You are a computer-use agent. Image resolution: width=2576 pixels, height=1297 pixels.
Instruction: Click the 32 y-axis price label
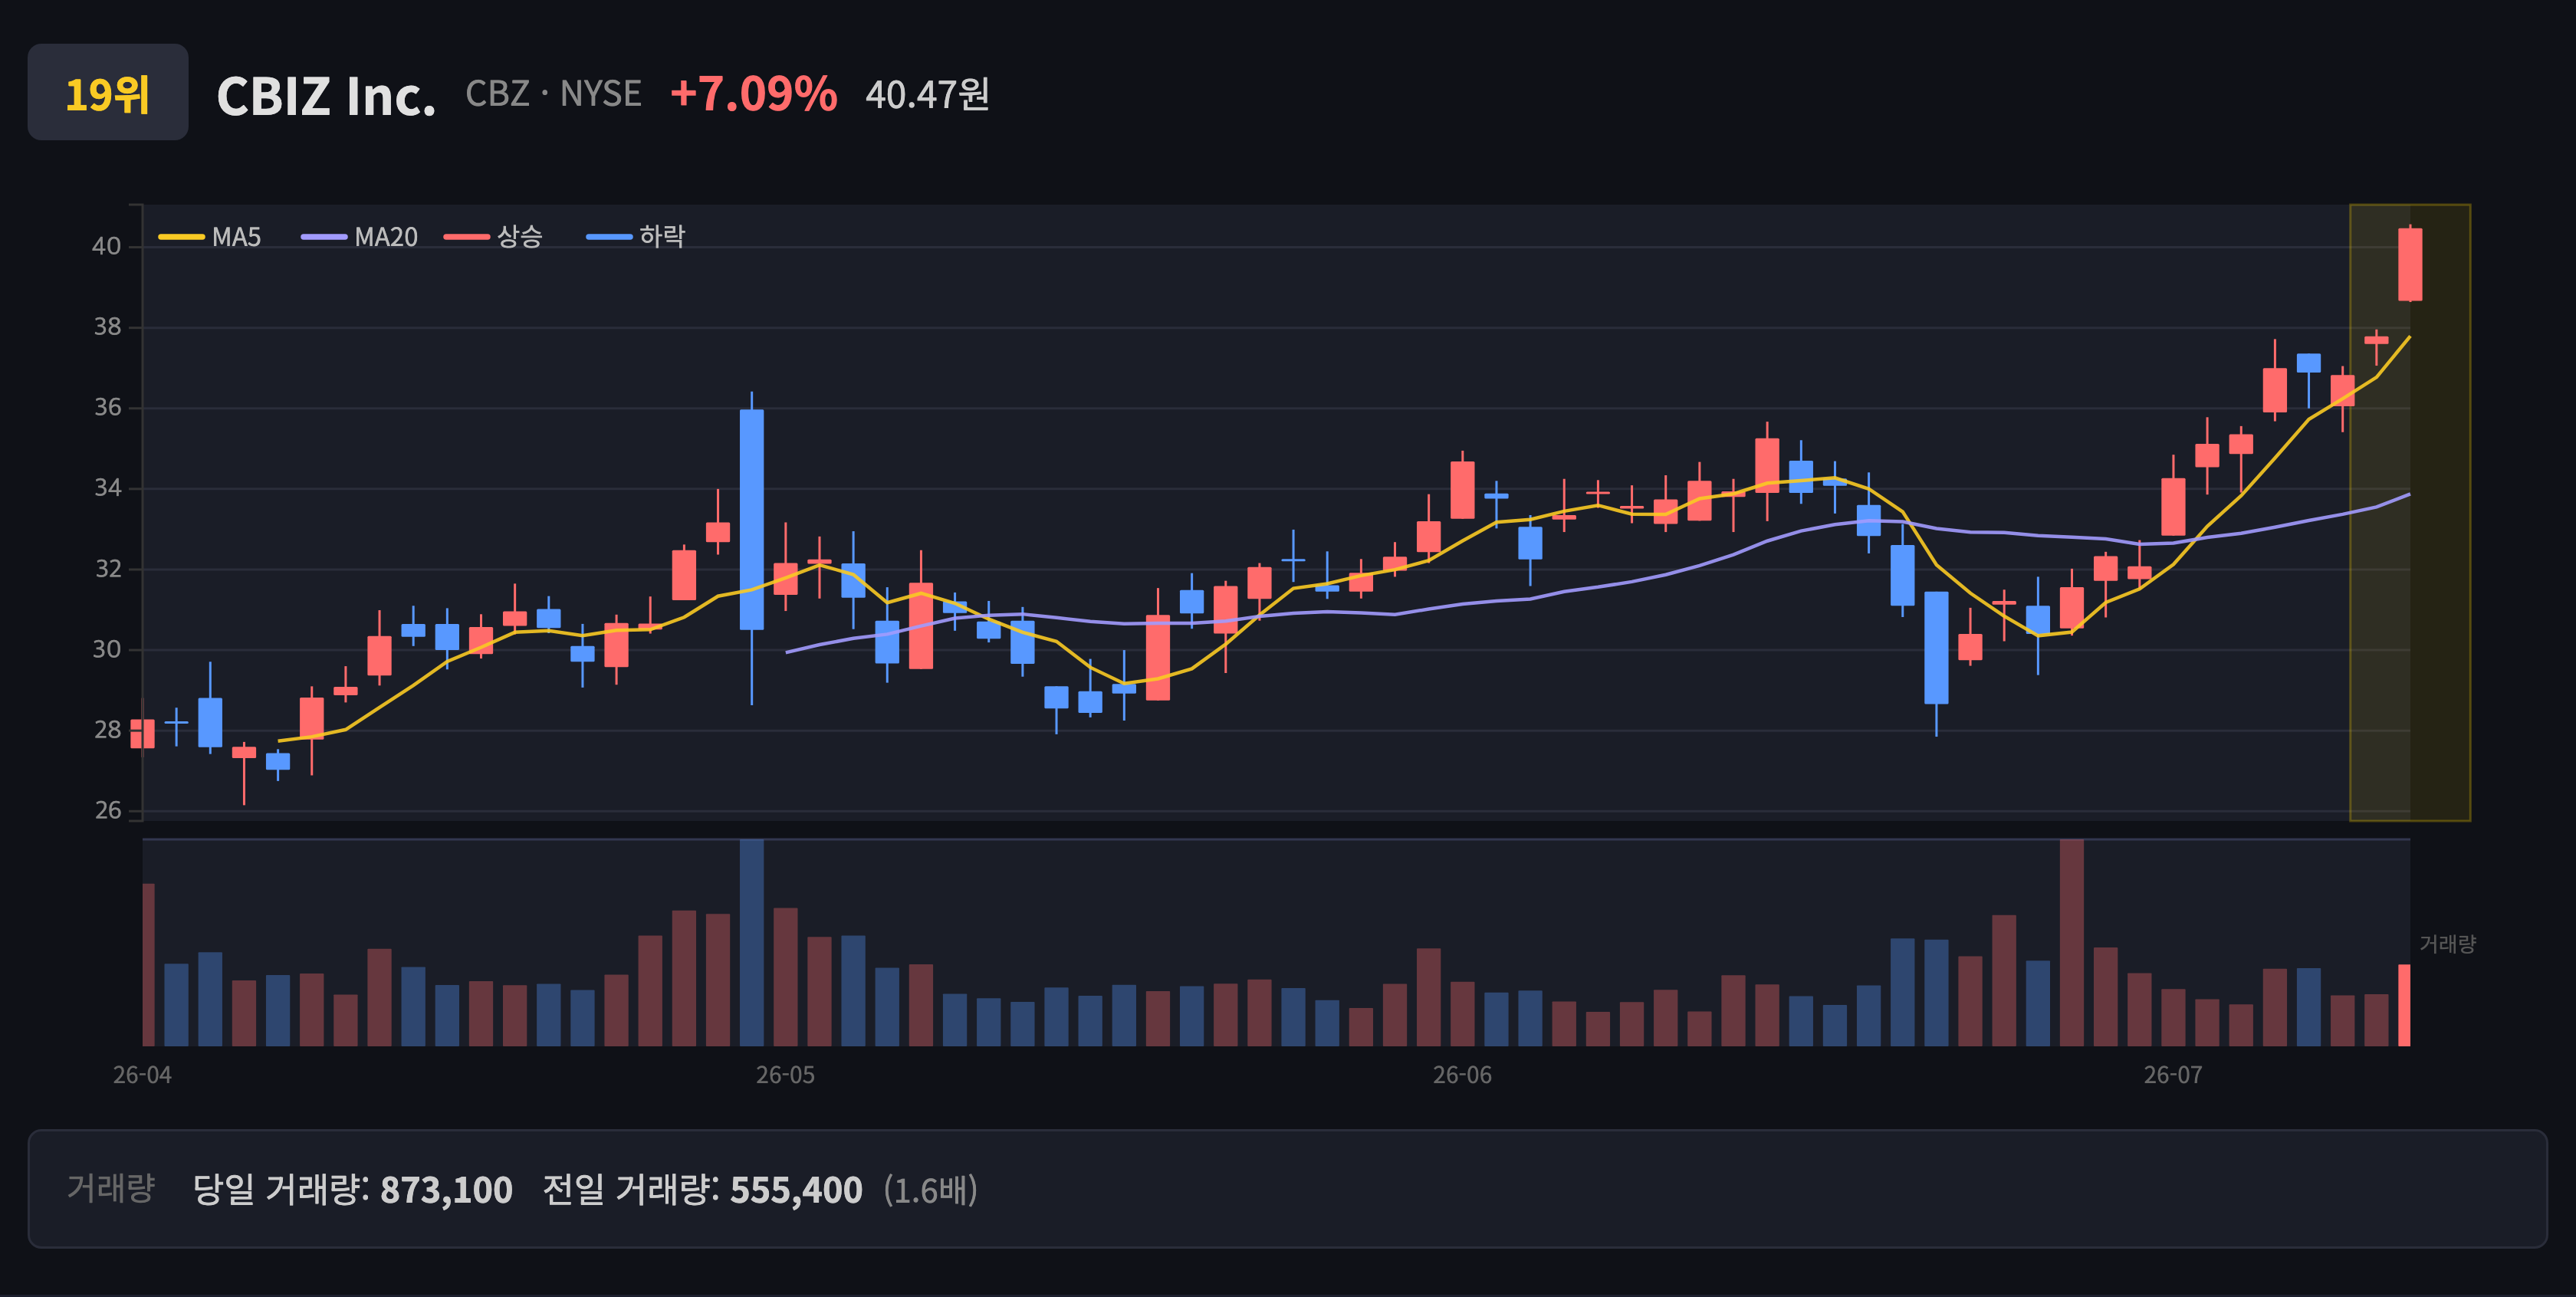107,569
